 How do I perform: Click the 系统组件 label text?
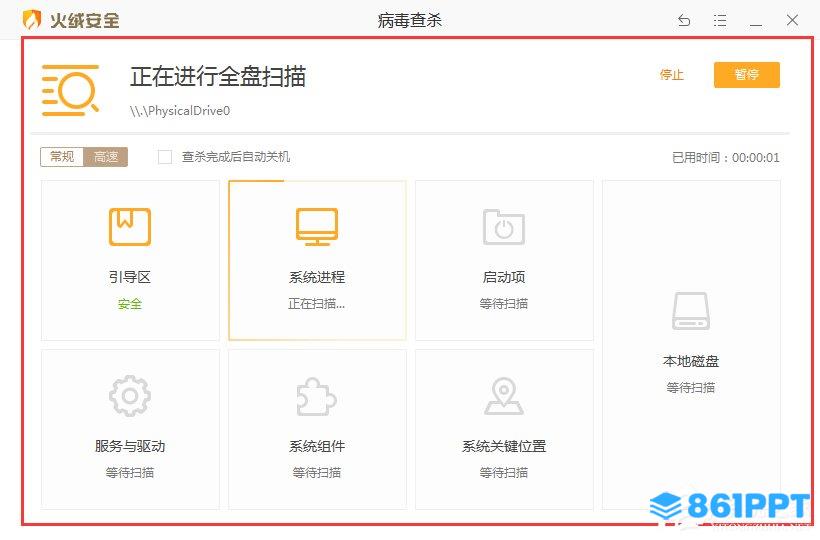coord(317,446)
